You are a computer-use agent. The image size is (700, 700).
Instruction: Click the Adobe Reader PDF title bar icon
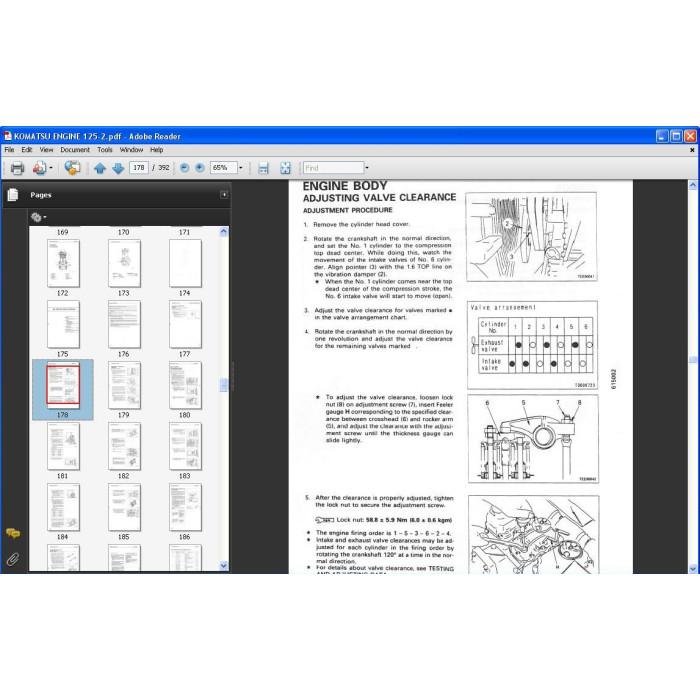click(8, 136)
